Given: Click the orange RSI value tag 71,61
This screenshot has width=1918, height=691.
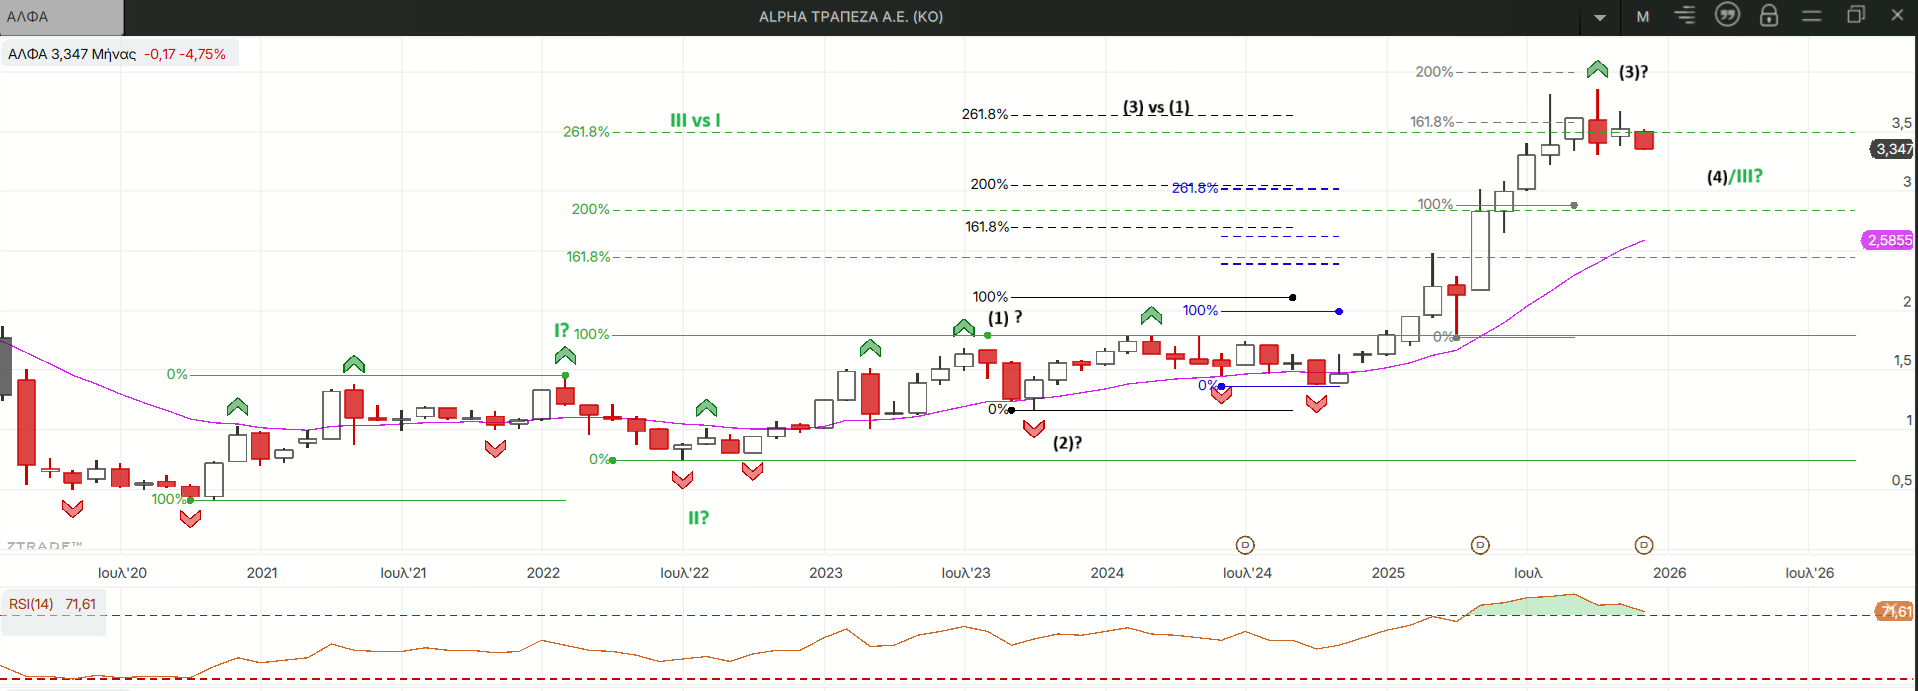Looking at the screenshot, I should [1894, 611].
